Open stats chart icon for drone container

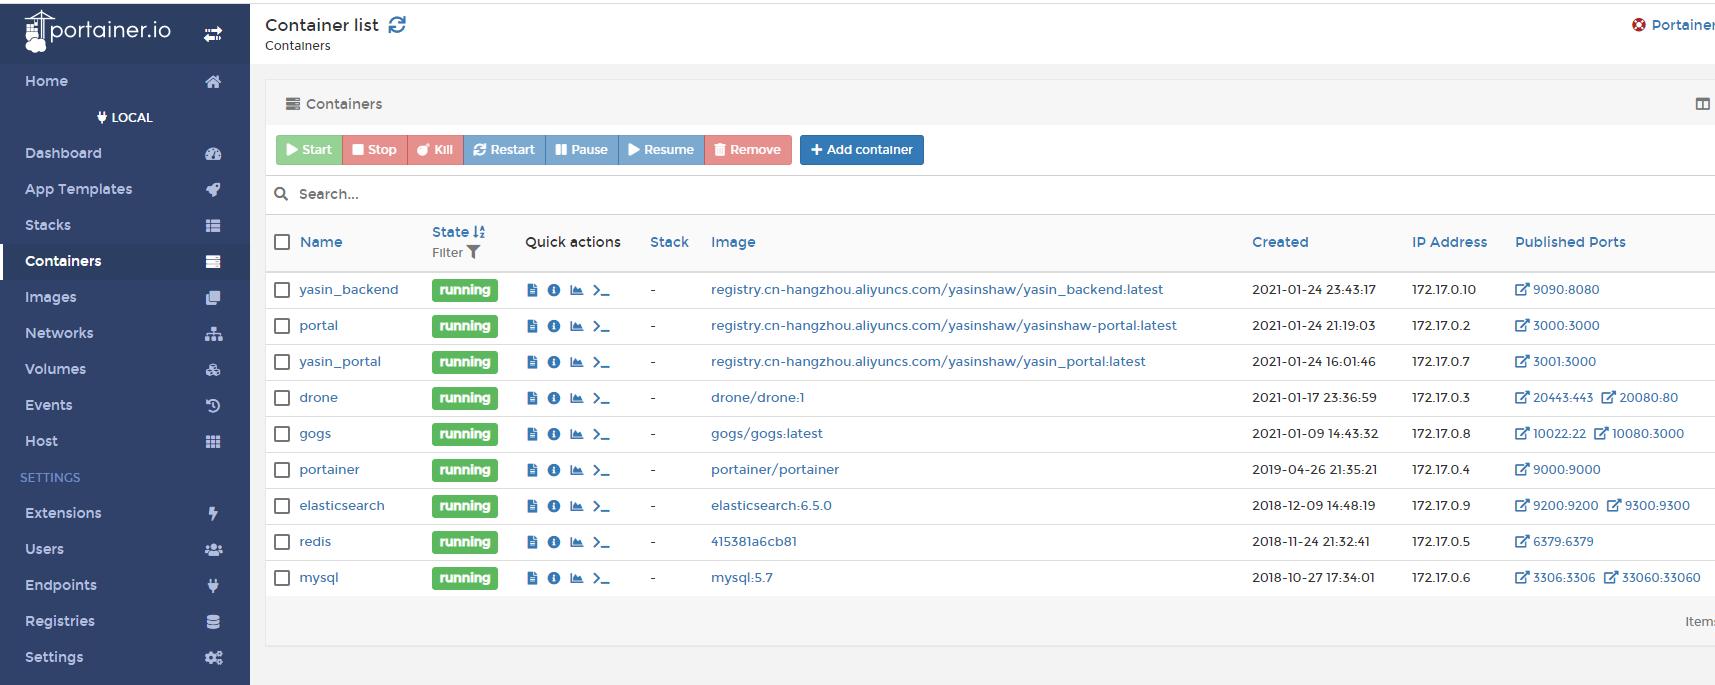[x=576, y=398]
